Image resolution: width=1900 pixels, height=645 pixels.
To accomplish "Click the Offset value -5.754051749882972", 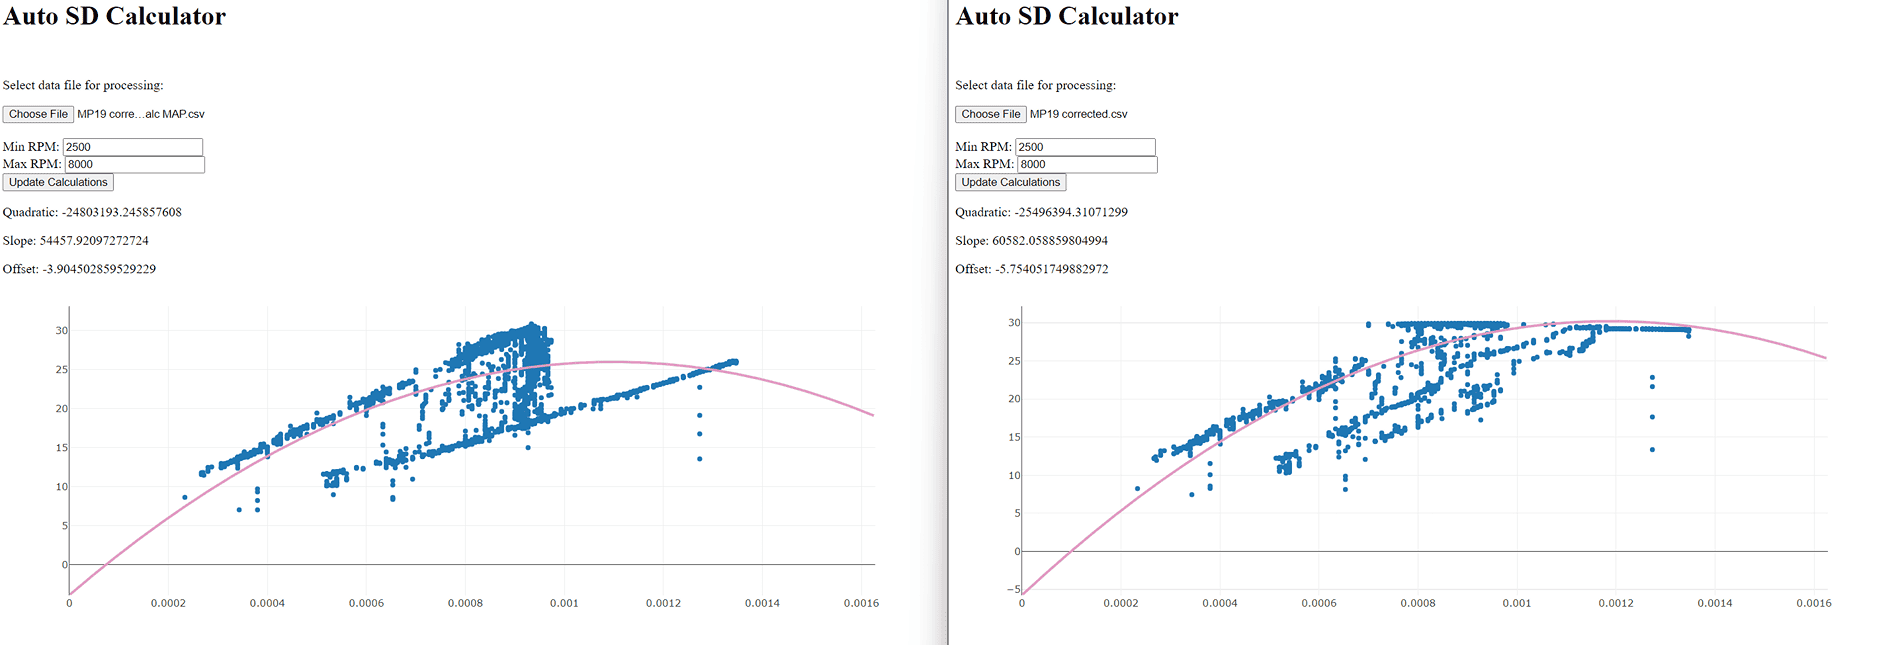I will pyautogui.click(x=1052, y=269).
